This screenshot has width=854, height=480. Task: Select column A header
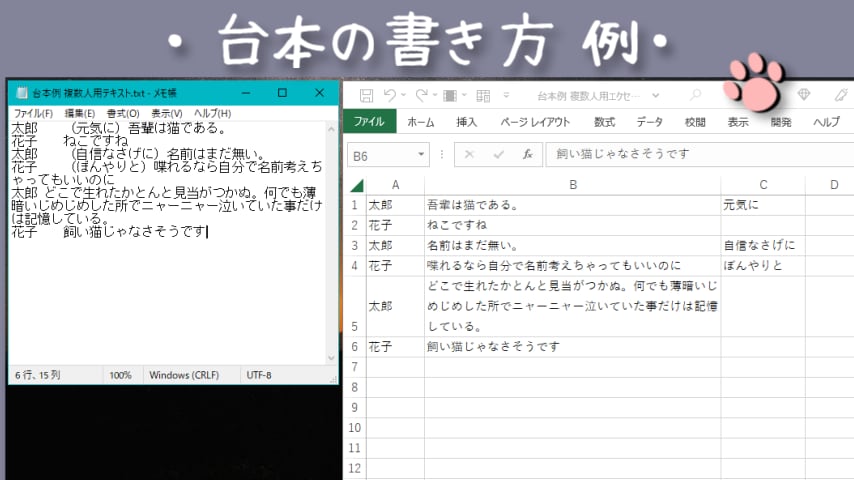click(395, 185)
